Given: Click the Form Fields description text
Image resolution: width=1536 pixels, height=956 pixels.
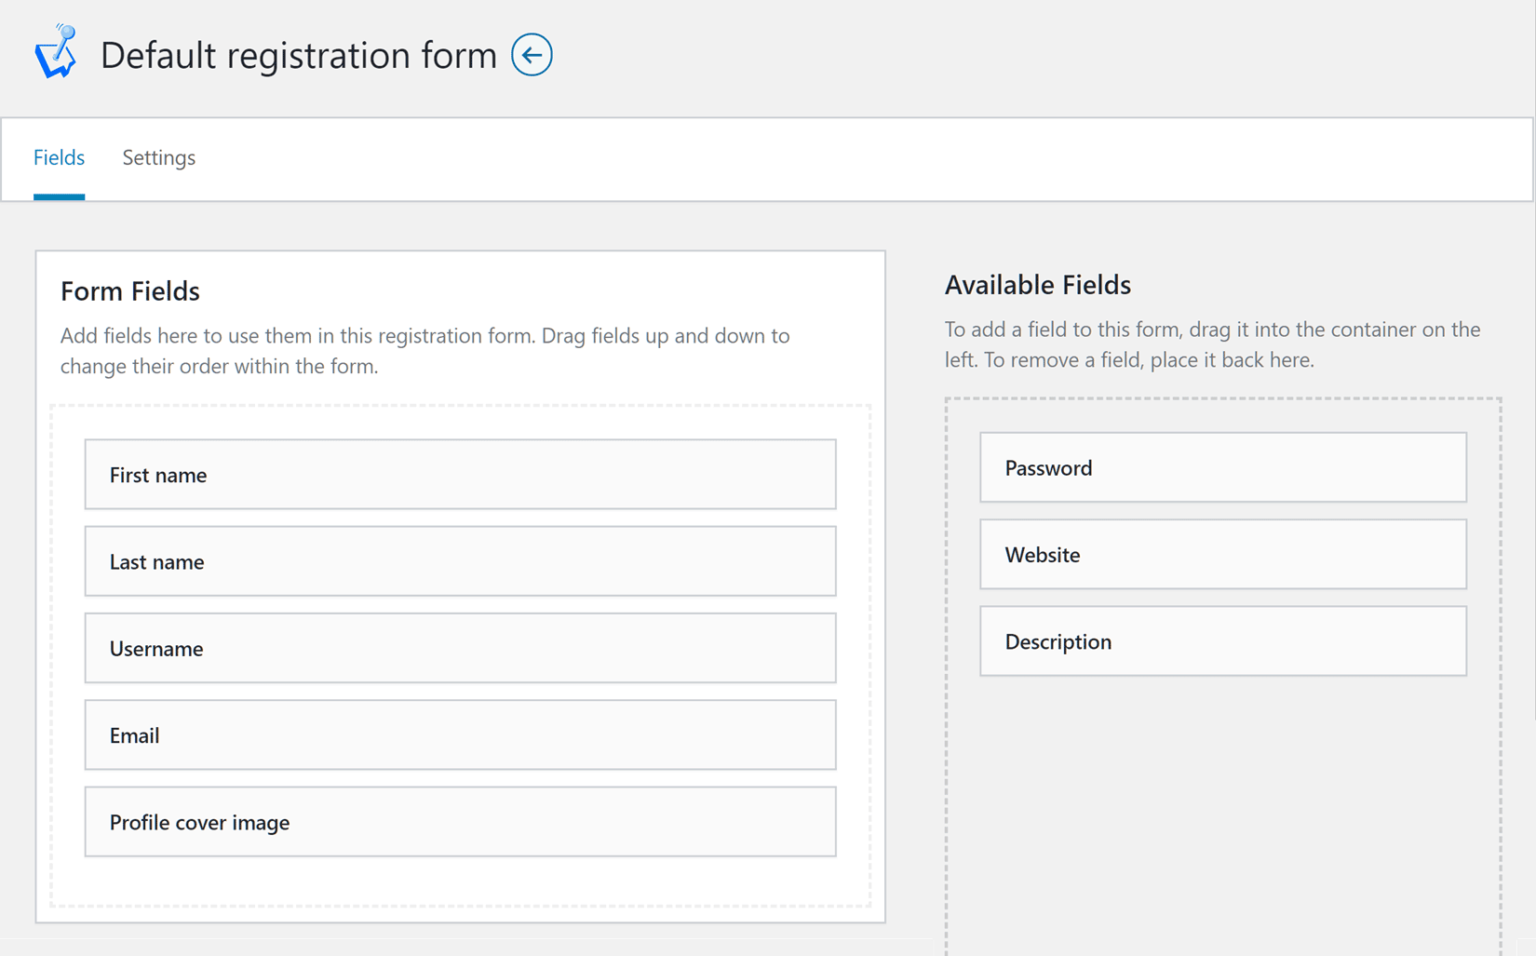Looking at the screenshot, I should tap(424, 350).
